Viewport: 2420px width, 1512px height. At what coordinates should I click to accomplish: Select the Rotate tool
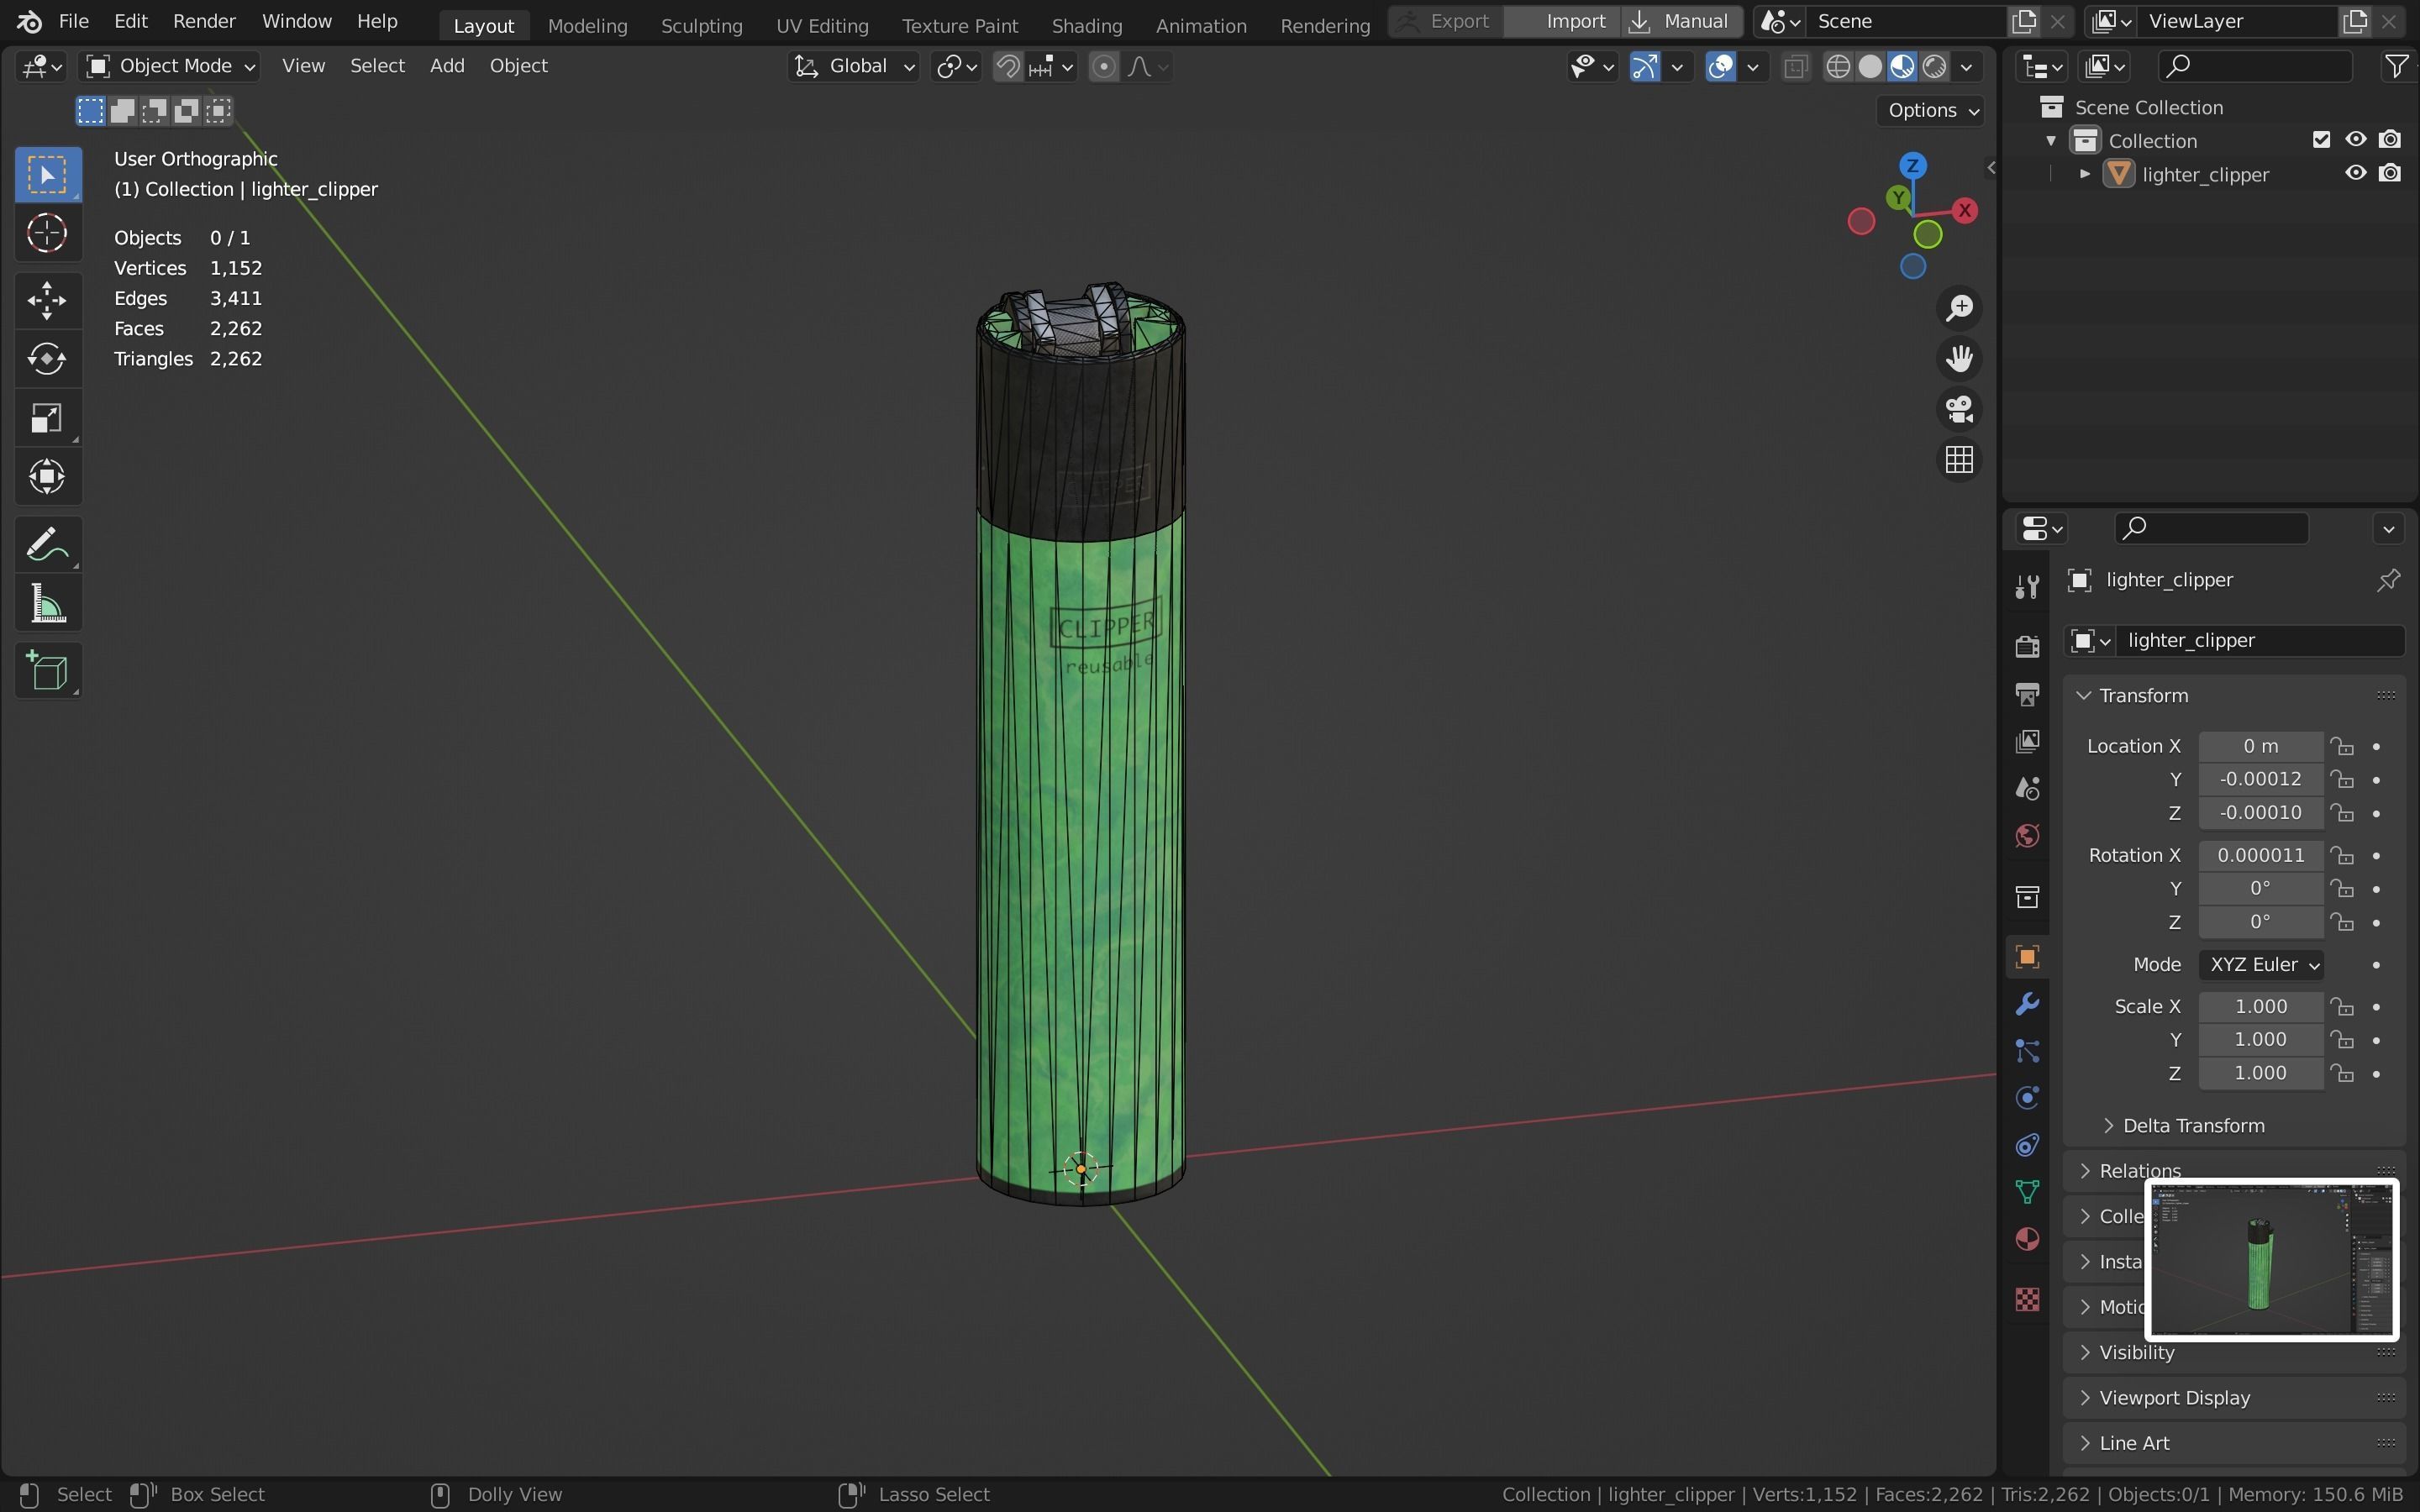click(x=47, y=359)
